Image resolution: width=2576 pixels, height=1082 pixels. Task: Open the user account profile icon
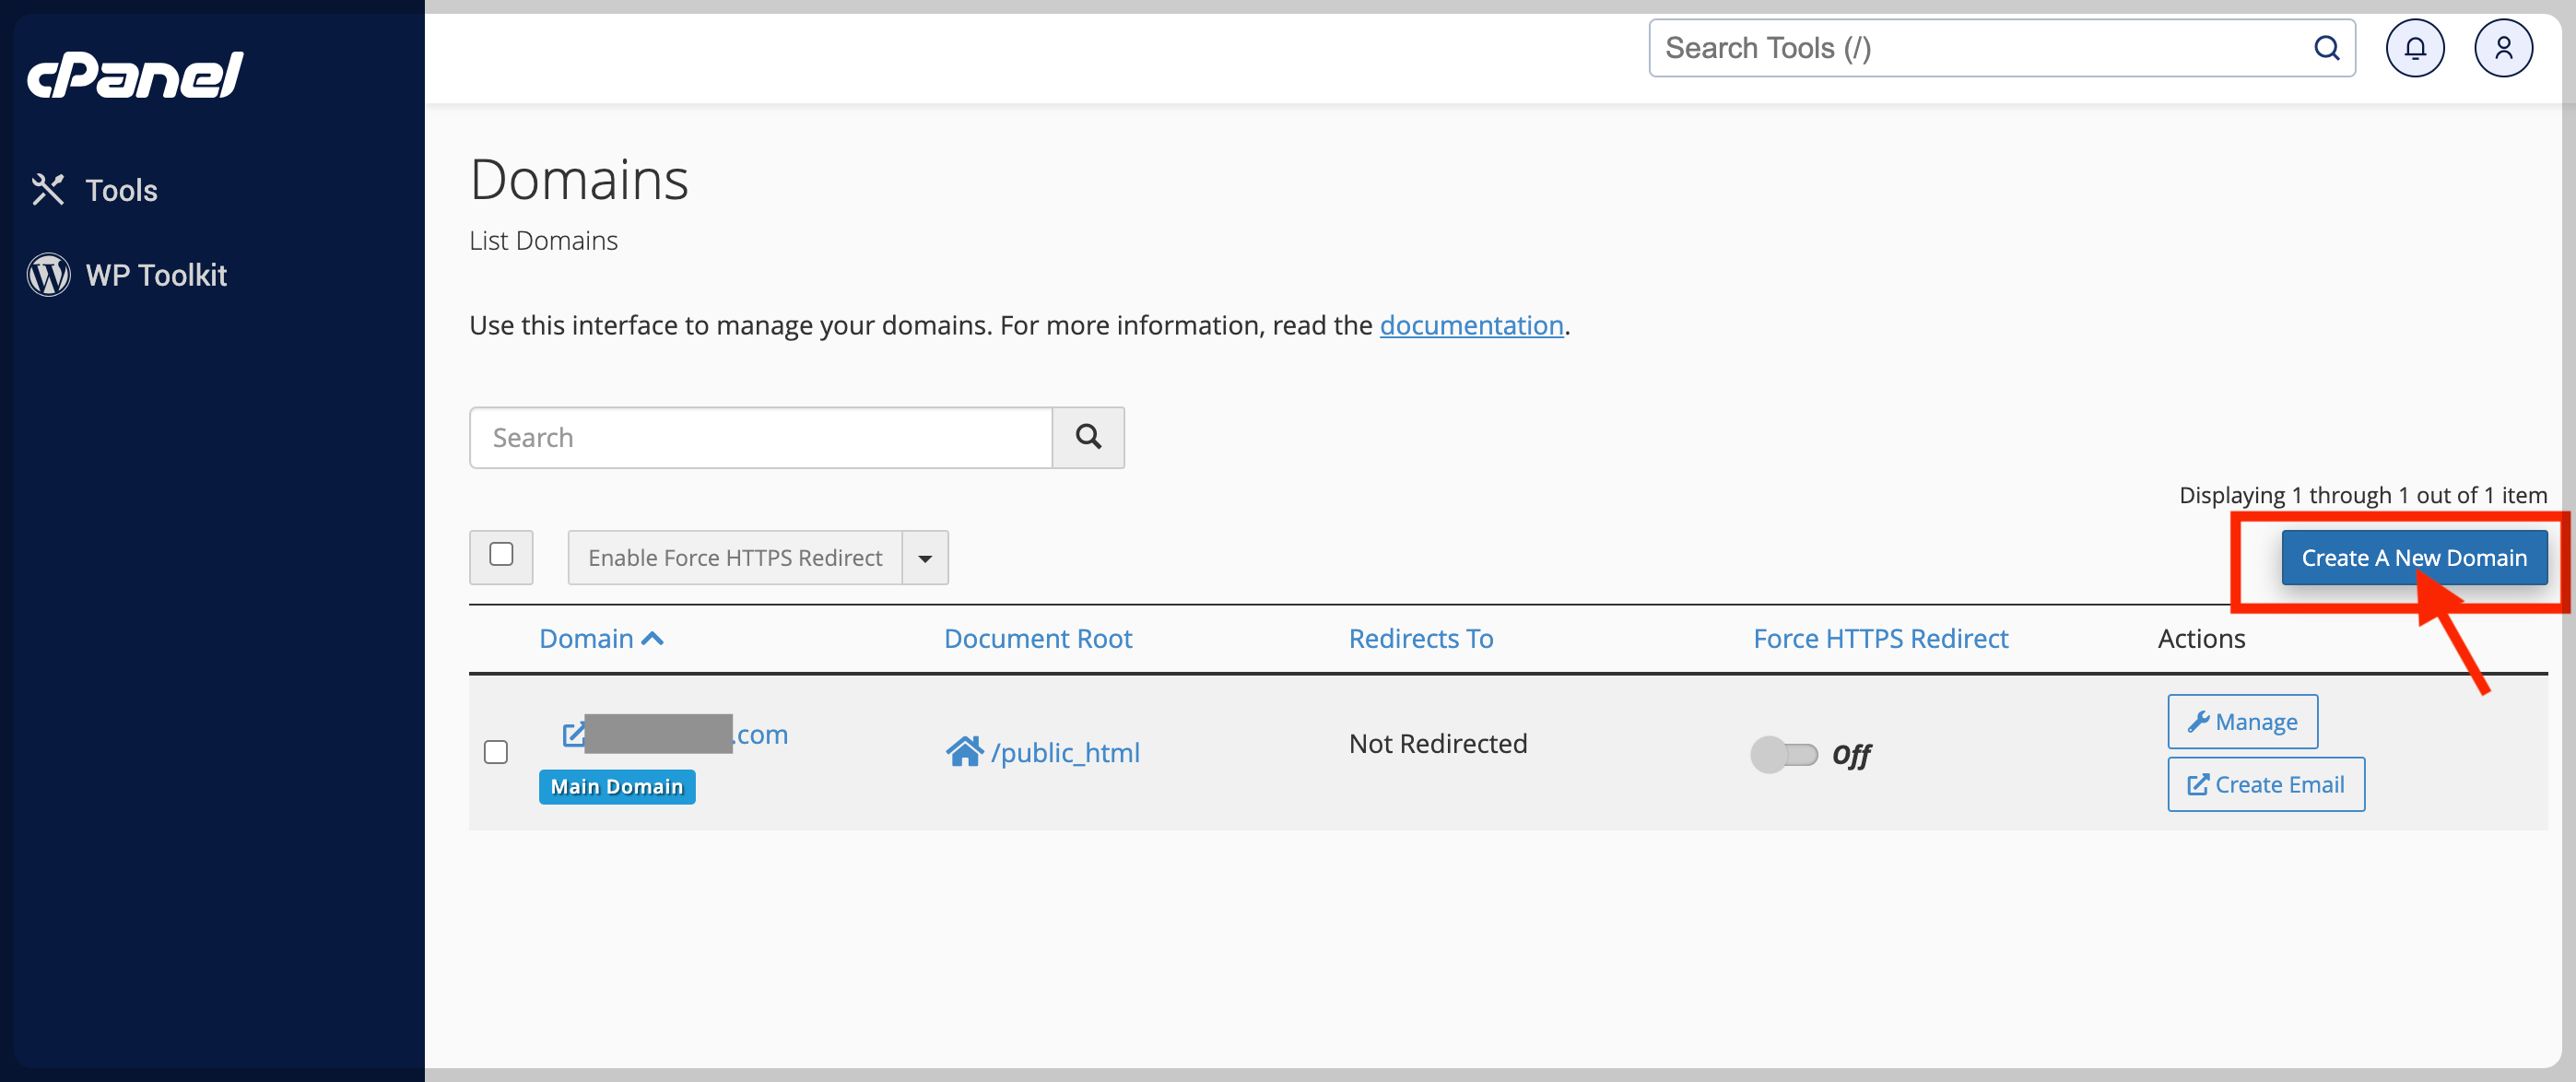[x=2502, y=48]
